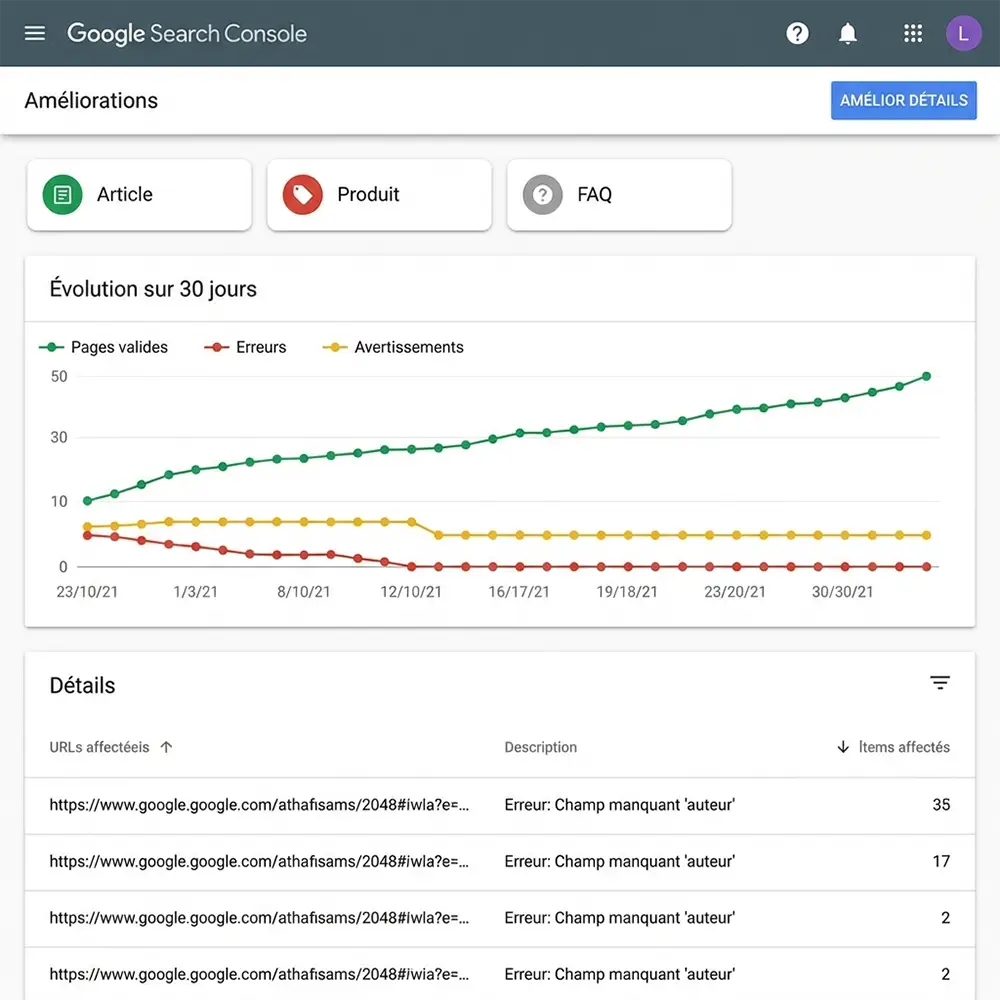Toggle the Erreurs series in the legend
1000x1000 pixels.
click(x=245, y=347)
